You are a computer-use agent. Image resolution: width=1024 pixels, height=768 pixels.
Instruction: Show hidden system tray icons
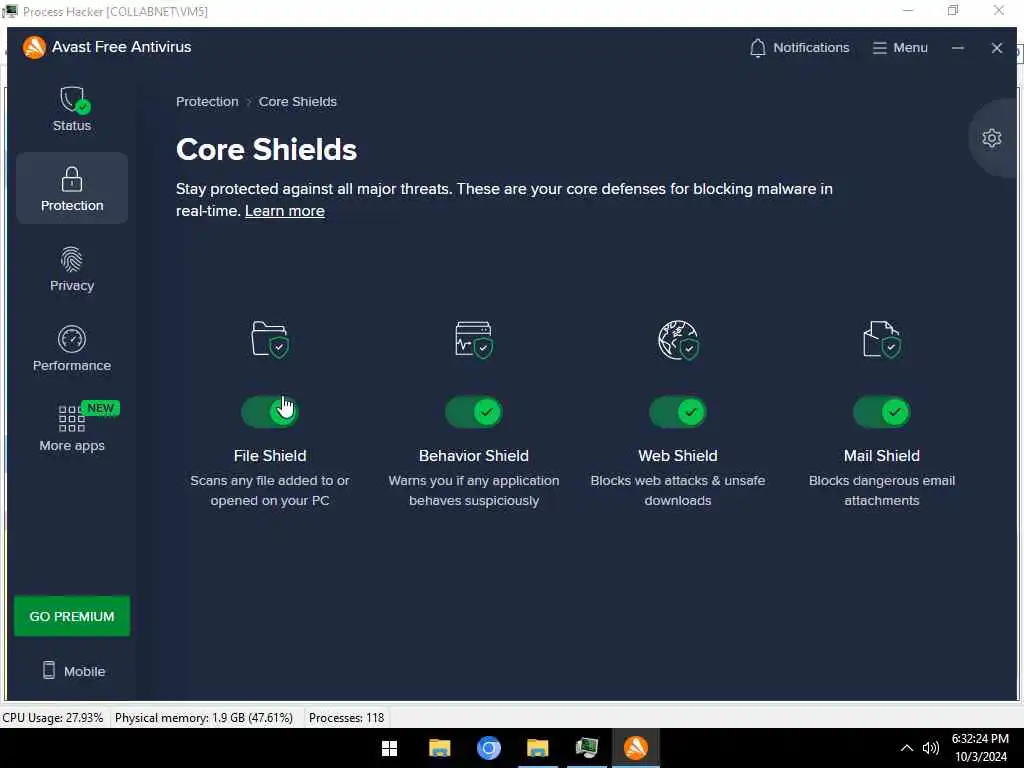click(906, 748)
